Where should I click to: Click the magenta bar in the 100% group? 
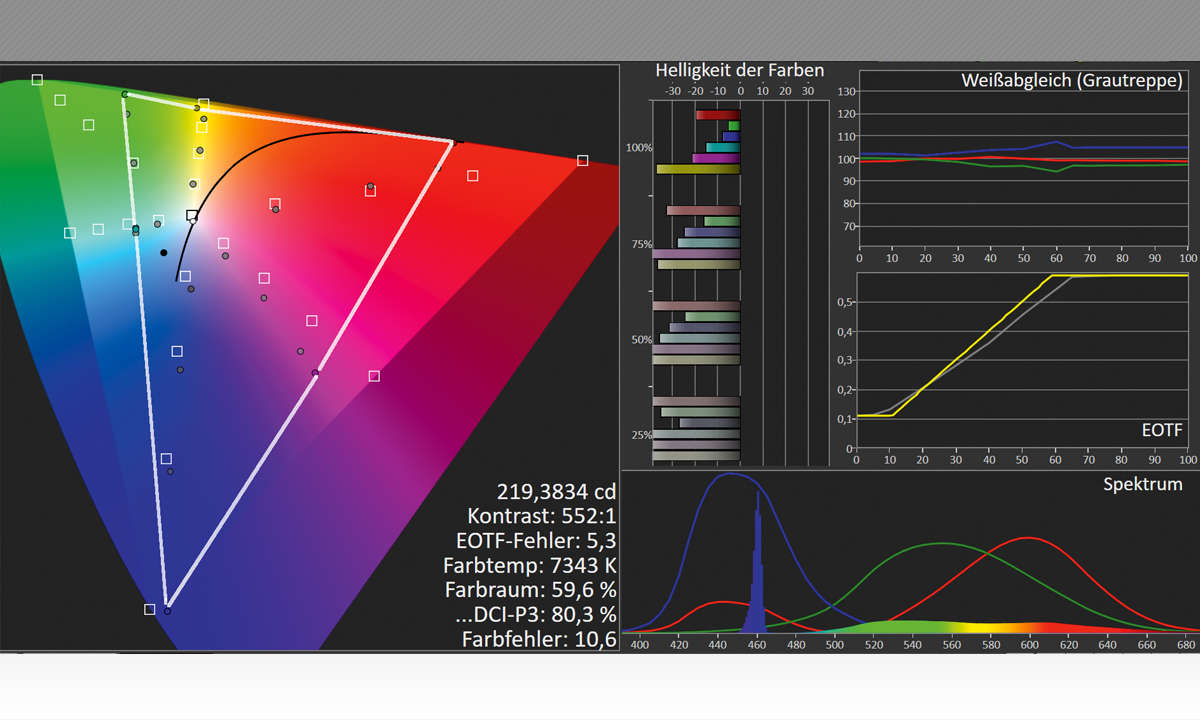point(716,158)
